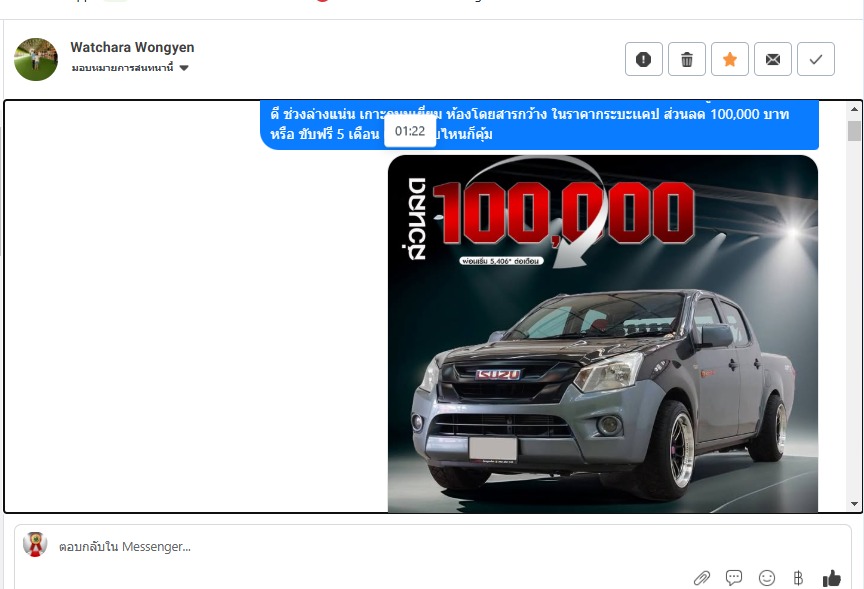Image resolution: width=864 pixels, height=589 pixels.
Task: Mark conversation done with checkmark button
Action: tap(816, 59)
